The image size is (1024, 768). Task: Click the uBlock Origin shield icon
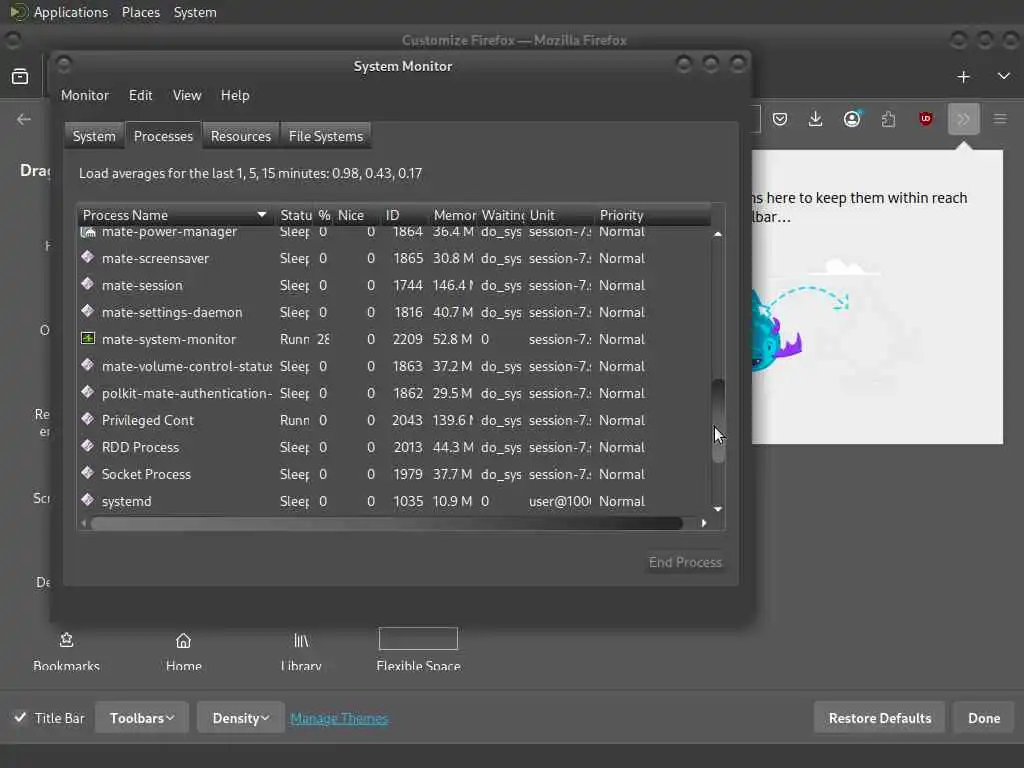[925, 119]
